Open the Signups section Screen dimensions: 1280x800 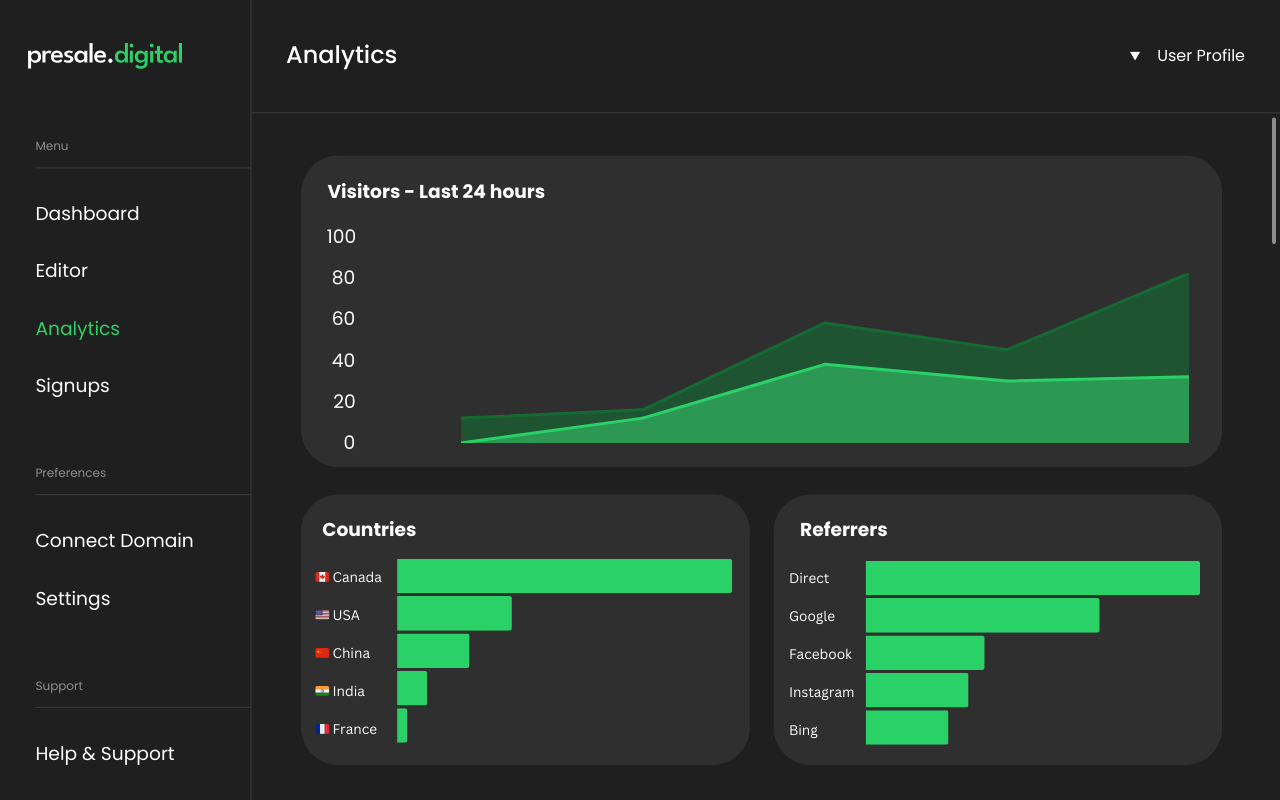pyautogui.click(x=73, y=386)
